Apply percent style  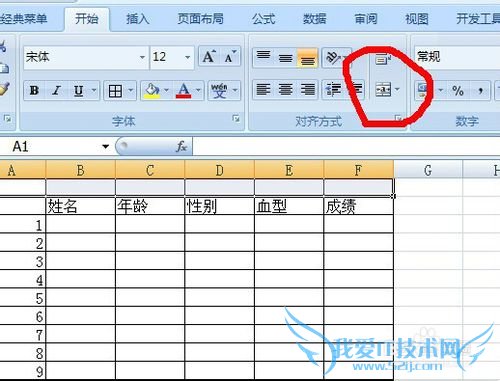tap(458, 90)
